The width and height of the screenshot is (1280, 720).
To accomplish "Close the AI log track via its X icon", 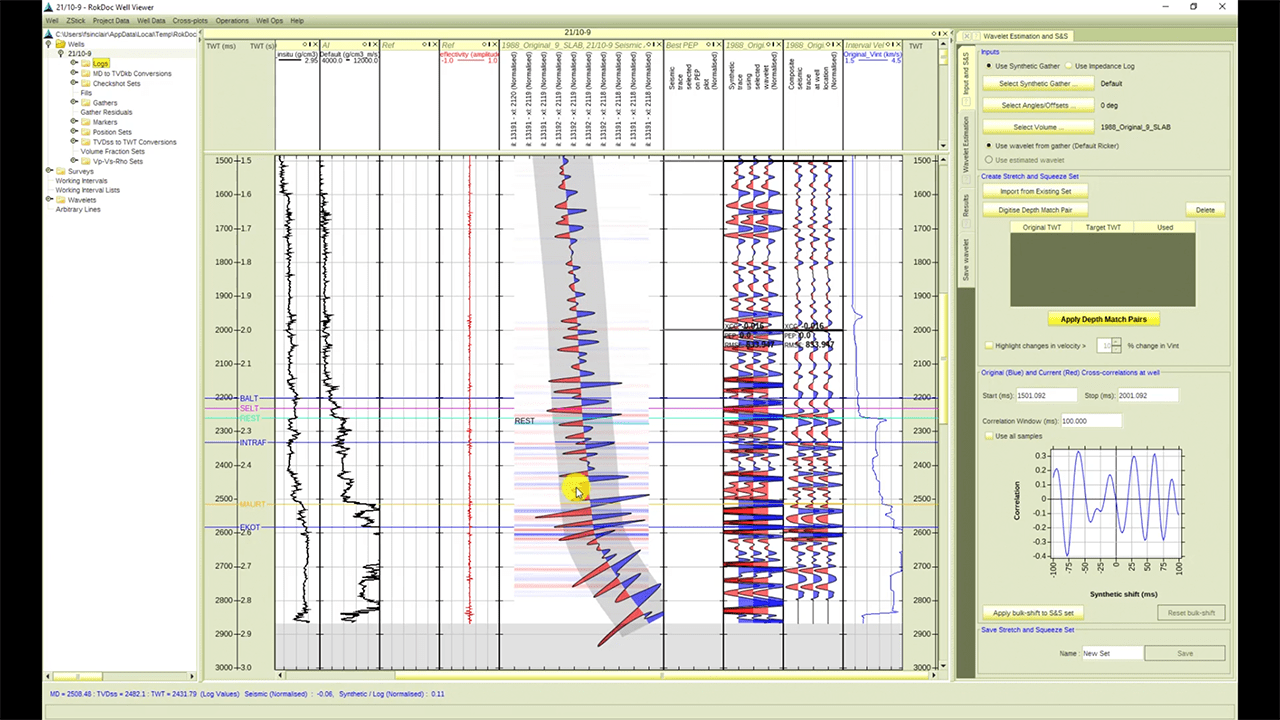I will click(376, 45).
